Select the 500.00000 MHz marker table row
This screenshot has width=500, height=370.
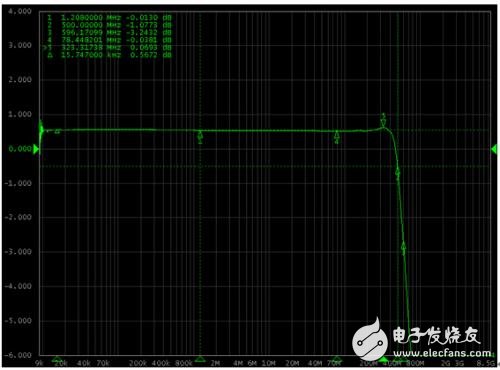pos(109,25)
